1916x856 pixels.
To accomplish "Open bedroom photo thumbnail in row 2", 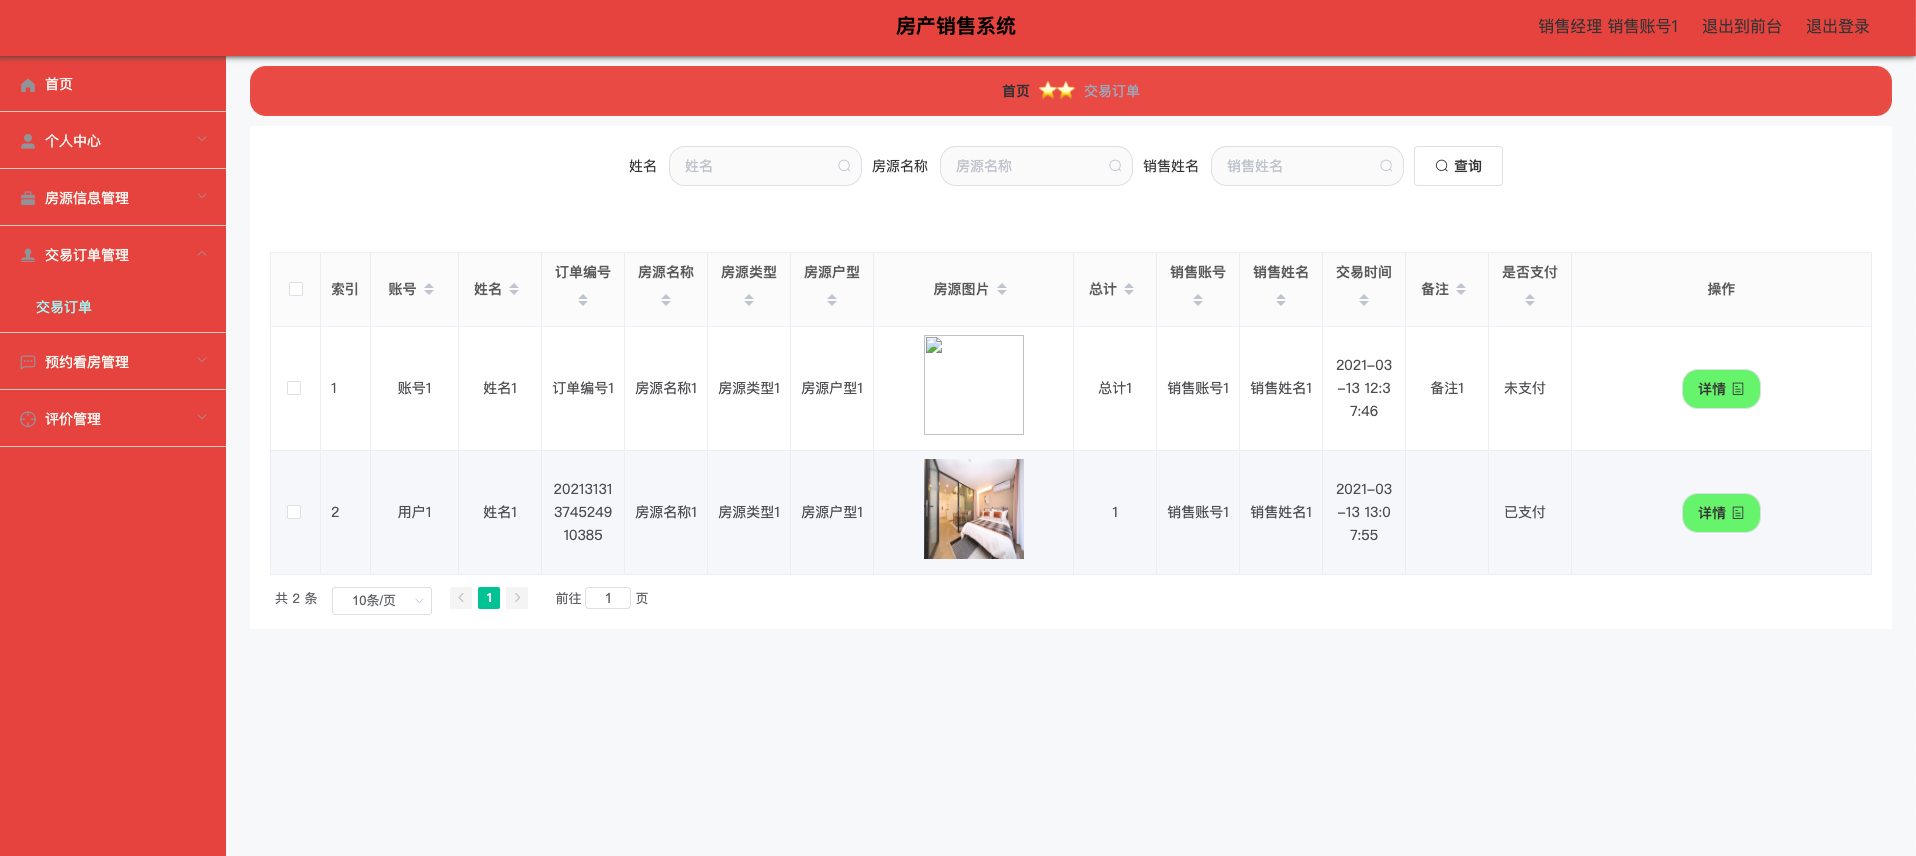I will point(974,509).
